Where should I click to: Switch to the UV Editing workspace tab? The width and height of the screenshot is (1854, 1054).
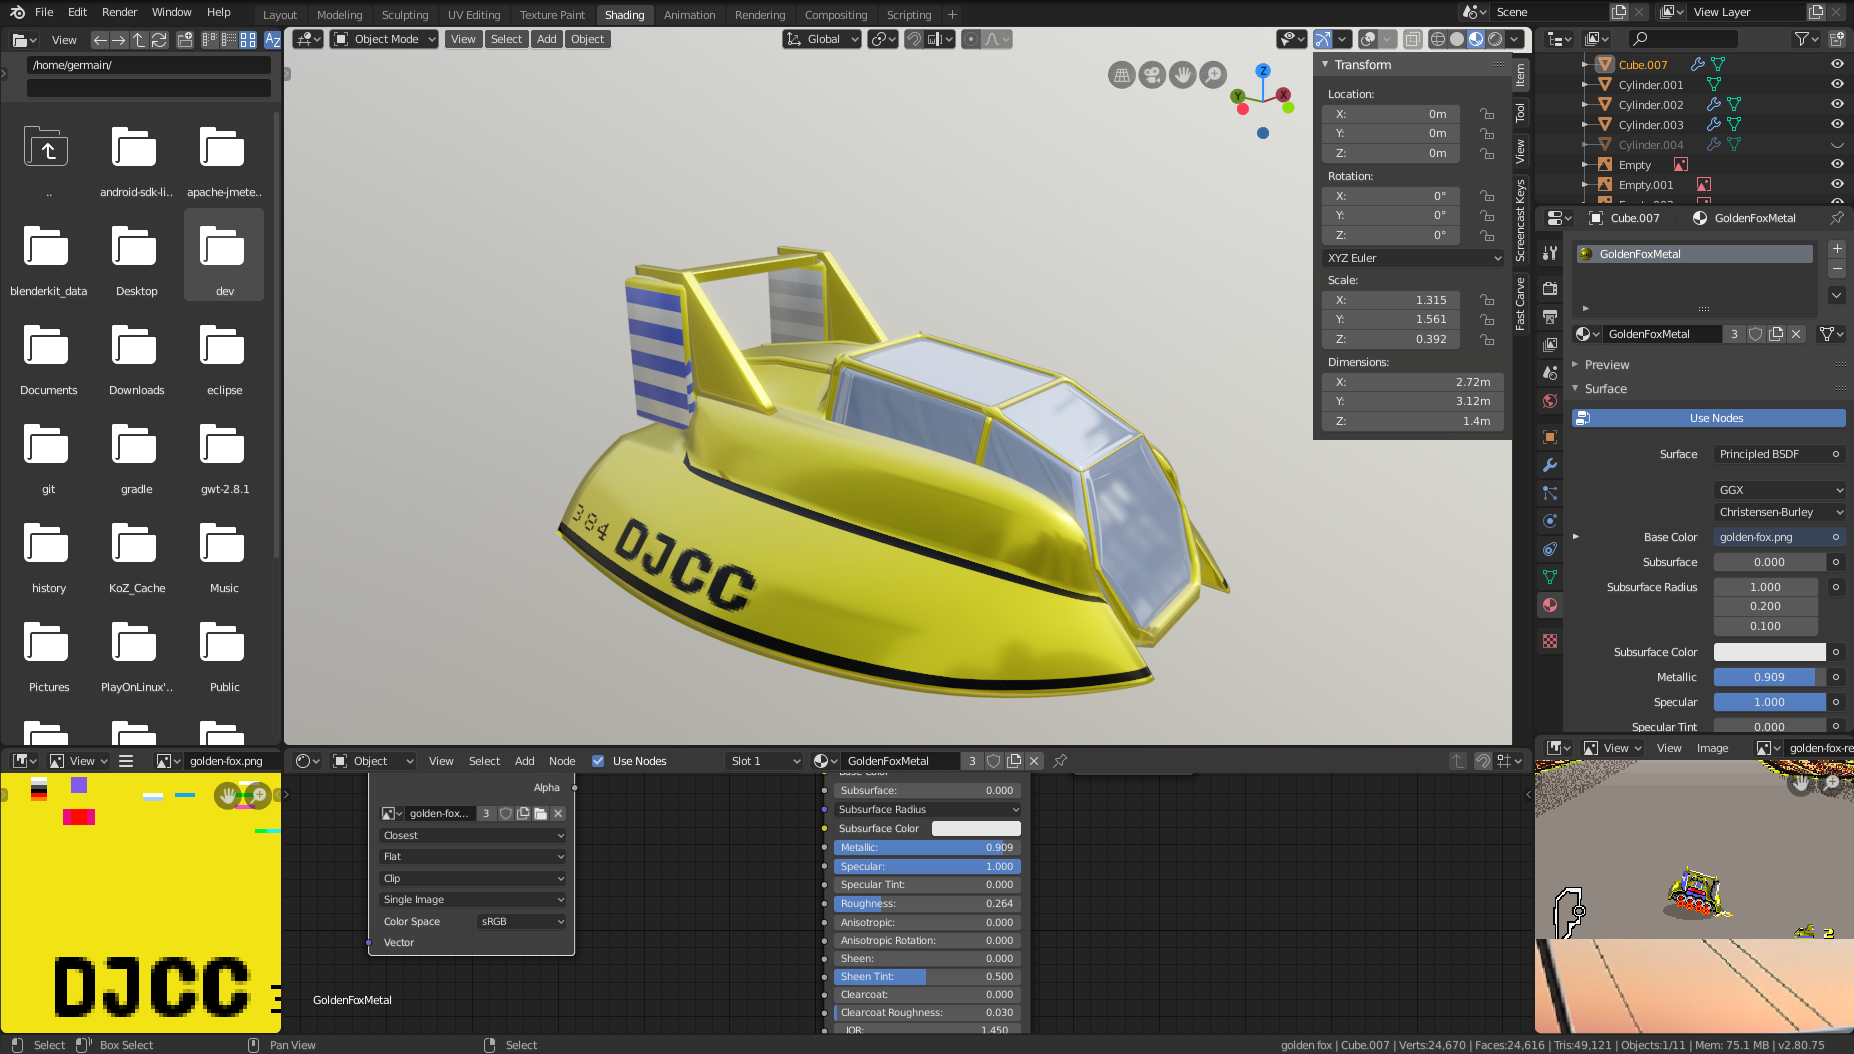point(473,15)
